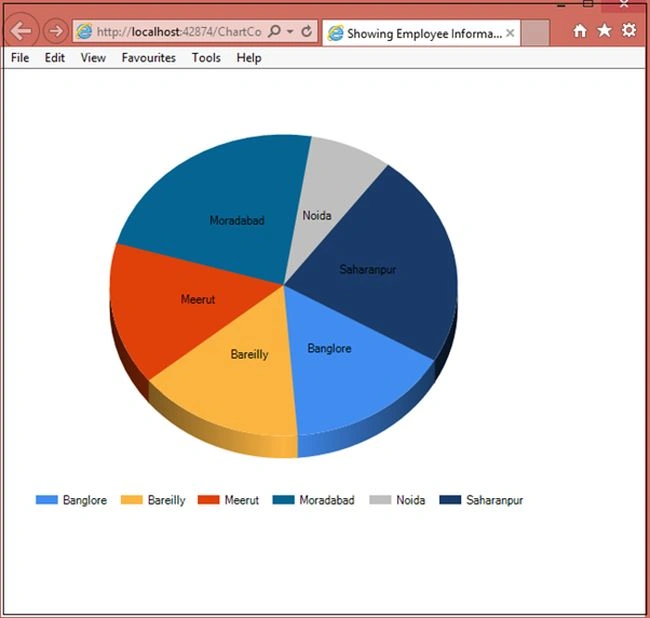Go forward with the forward arrow button
650x618 pixels.
pyautogui.click(x=55, y=31)
